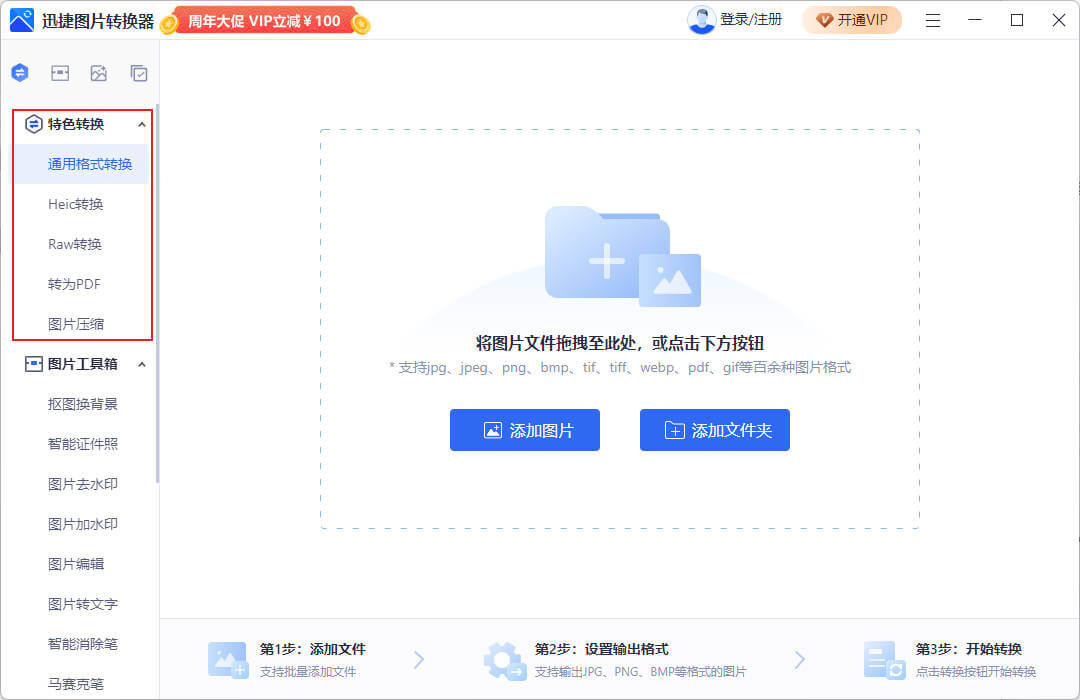Click the 登录/注册 link
1080x700 pixels.
(751, 20)
